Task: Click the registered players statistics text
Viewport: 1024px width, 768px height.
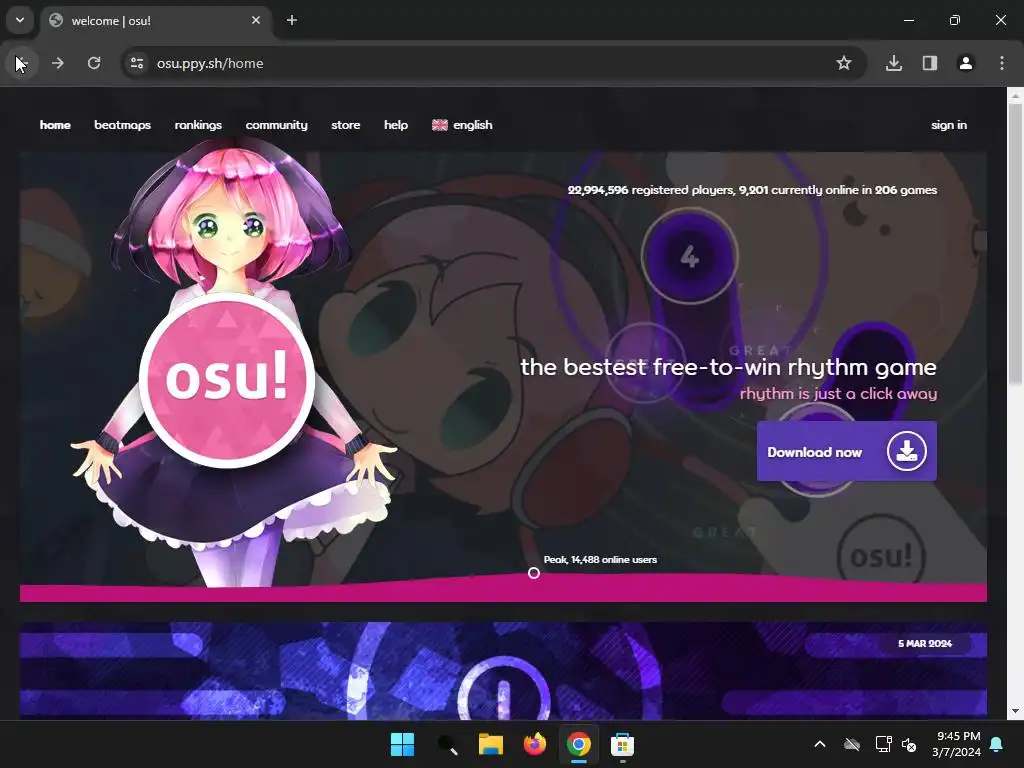Action: coord(752,190)
